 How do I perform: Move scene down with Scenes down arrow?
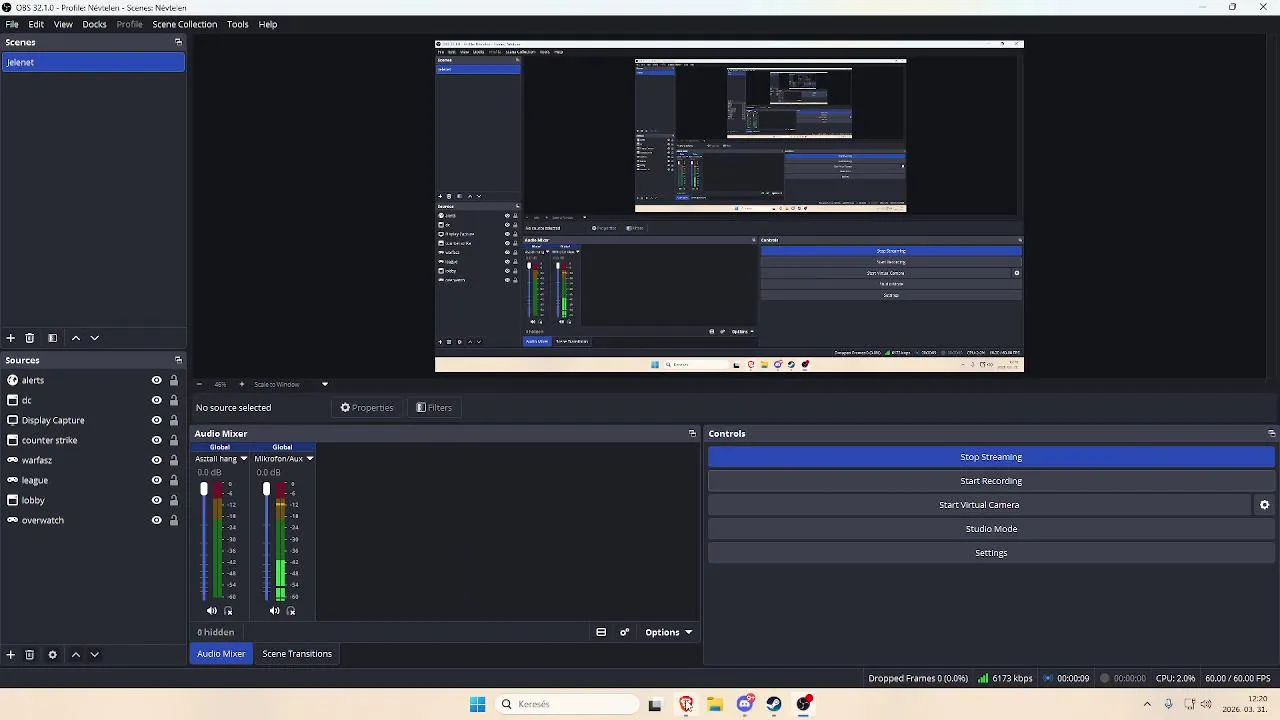[95, 338]
